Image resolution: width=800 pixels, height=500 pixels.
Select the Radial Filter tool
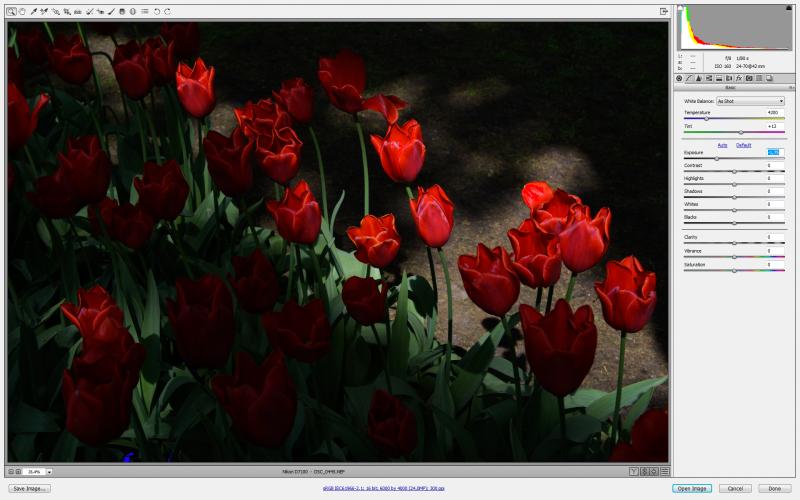(133, 11)
